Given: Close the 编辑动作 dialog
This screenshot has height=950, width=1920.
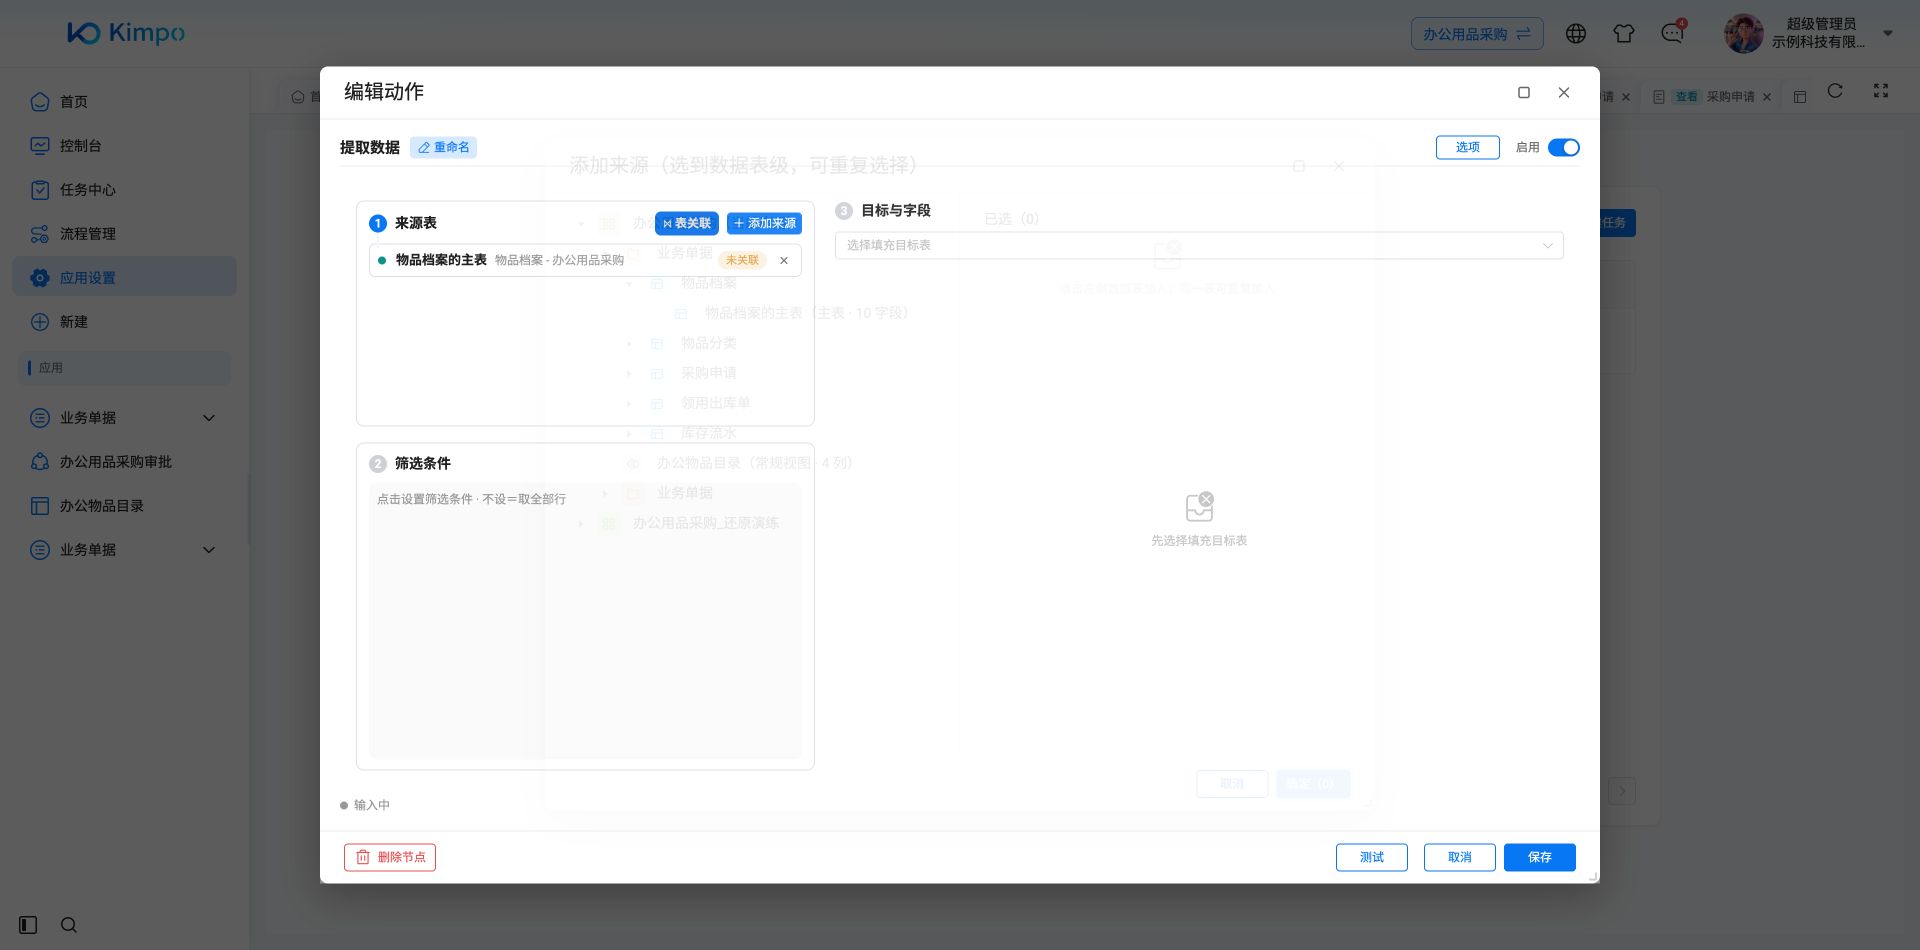Looking at the screenshot, I should point(1564,92).
